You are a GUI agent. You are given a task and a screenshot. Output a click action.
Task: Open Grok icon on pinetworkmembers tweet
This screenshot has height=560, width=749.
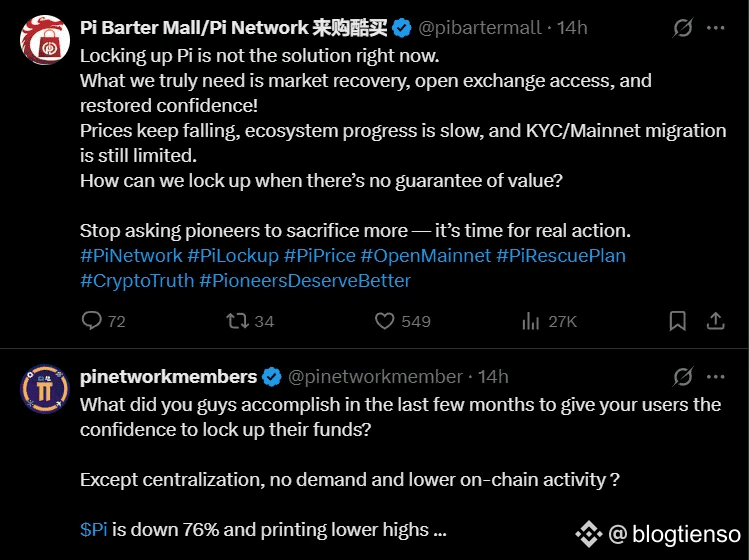[x=683, y=377]
